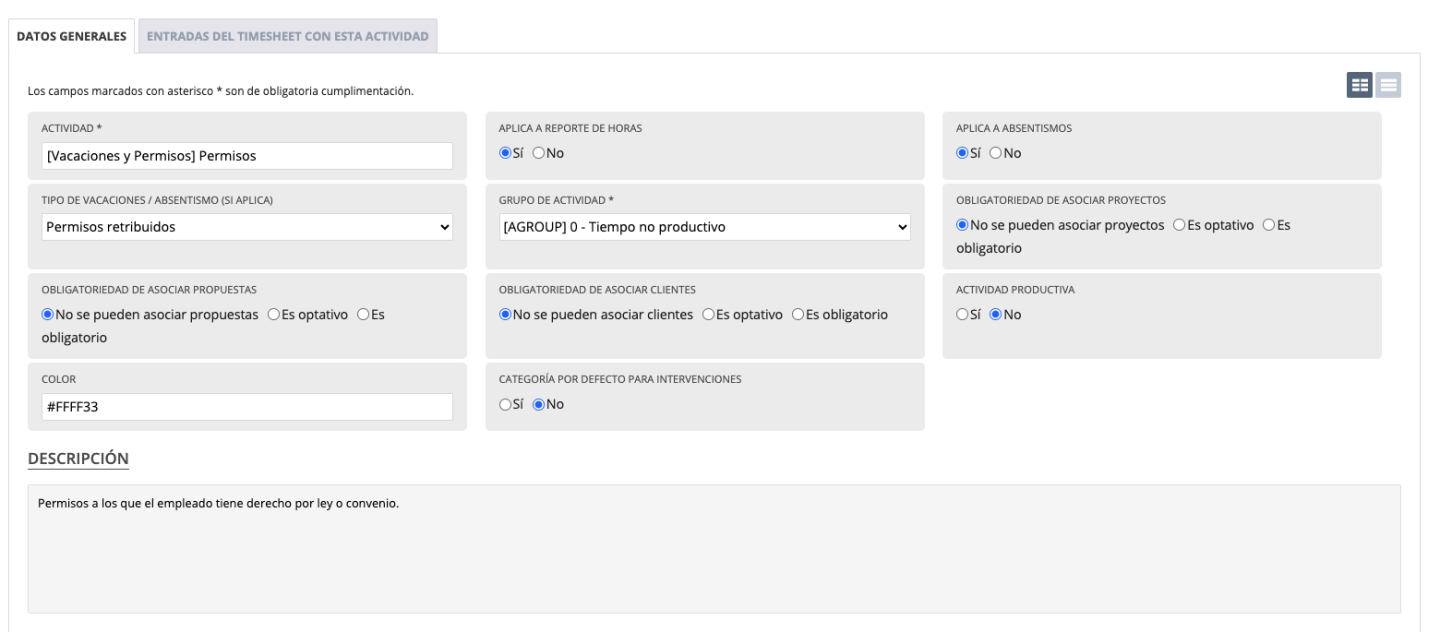1440x632 pixels.
Task: Select No for Aplica a Absentismos
Action: [x=996, y=153]
